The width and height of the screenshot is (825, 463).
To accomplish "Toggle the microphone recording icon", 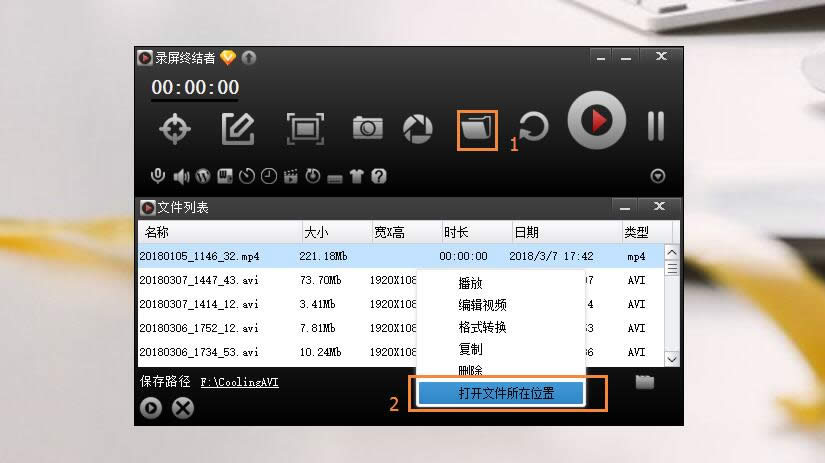I will [157, 176].
